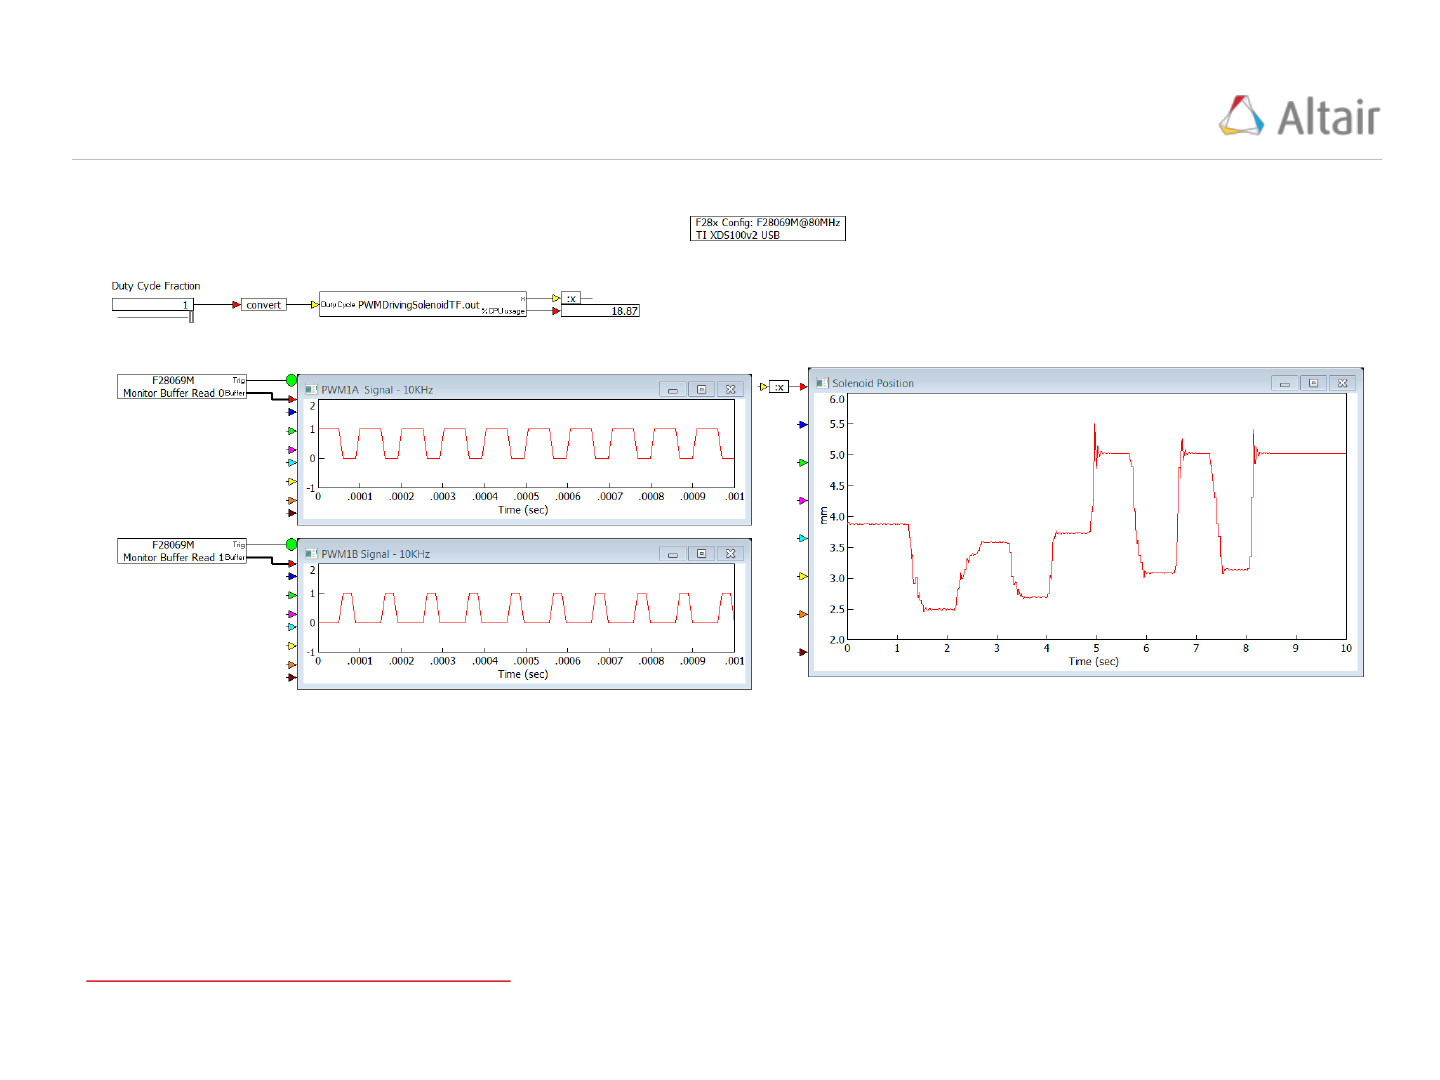The image size is (1440, 1080).
Task: Select the :x variable block after PWMDrivingSolenoidTF.out
Action: coord(571,298)
